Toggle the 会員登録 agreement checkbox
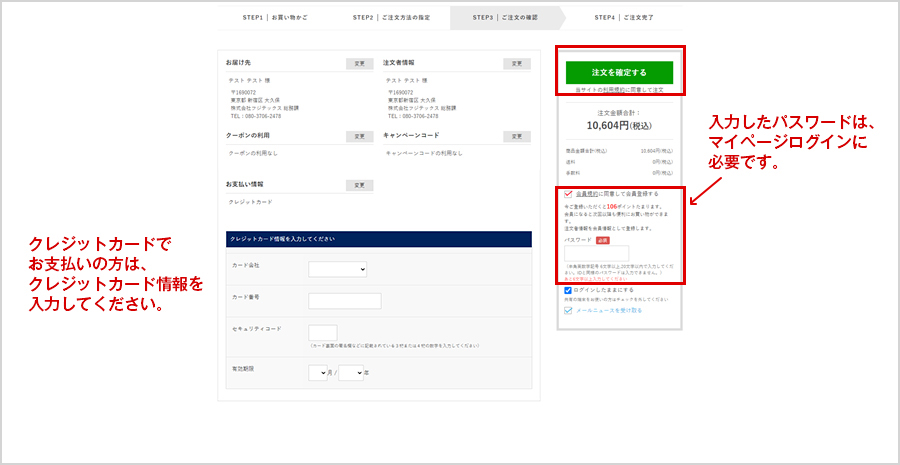 pos(569,194)
